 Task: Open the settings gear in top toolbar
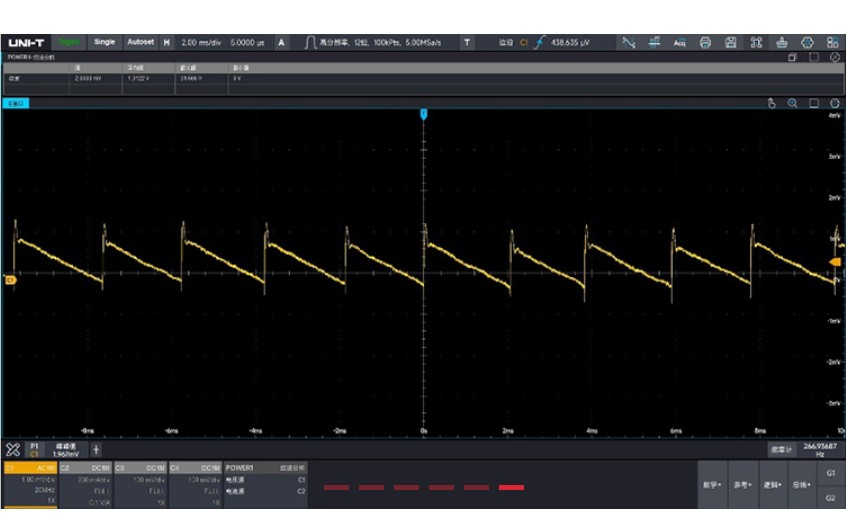pyautogui.click(x=808, y=42)
